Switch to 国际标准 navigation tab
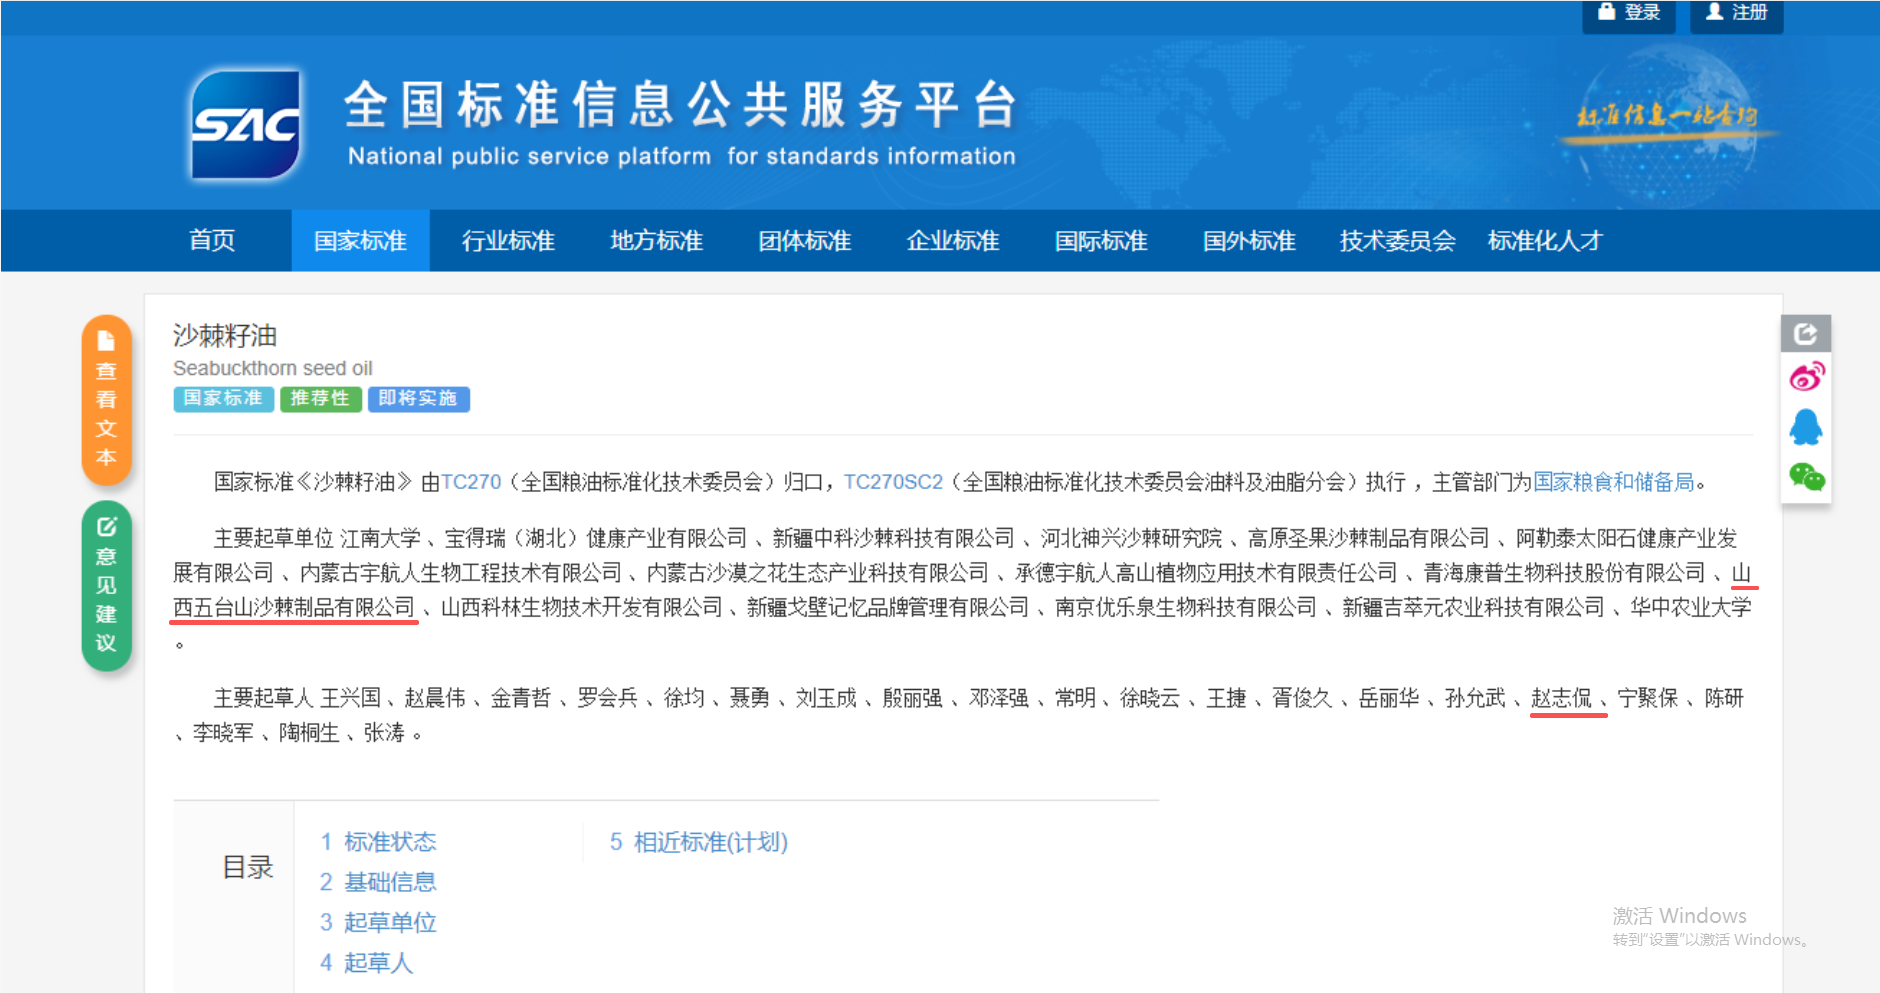Viewport: 1880px width, 993px height. pos(1100,241)
